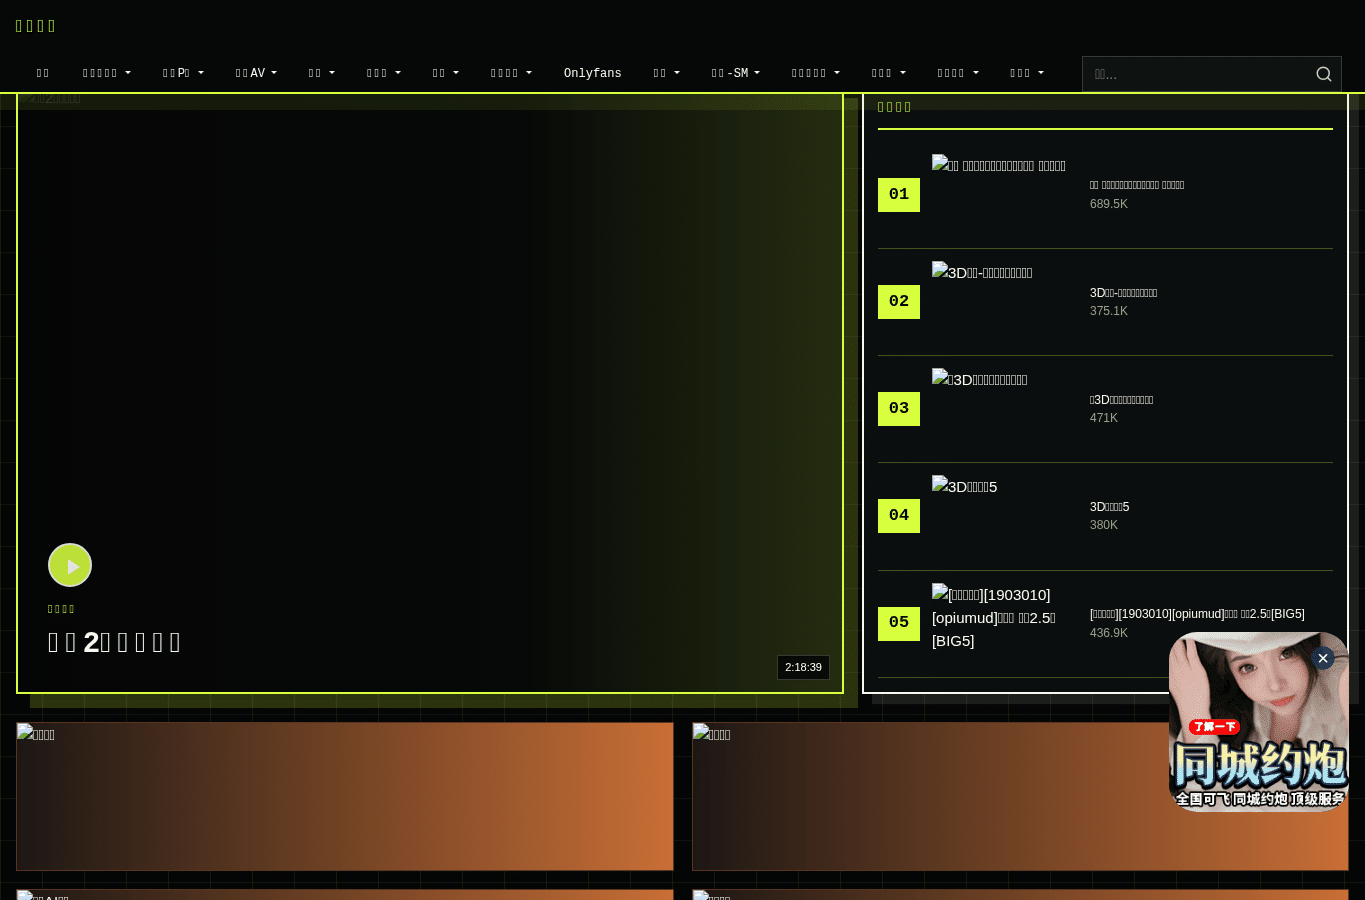Screen dimensions: 1365x900
Task: Play the featured video via green play button
Action: pos(70,565)
